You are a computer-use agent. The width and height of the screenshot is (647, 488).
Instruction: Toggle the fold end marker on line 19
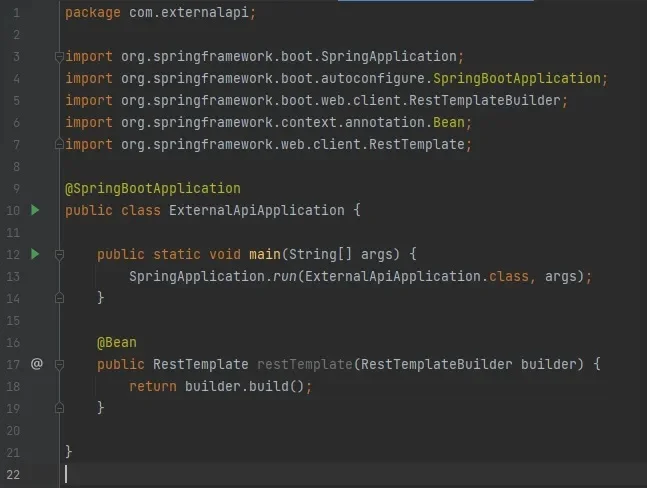[59, 408]
